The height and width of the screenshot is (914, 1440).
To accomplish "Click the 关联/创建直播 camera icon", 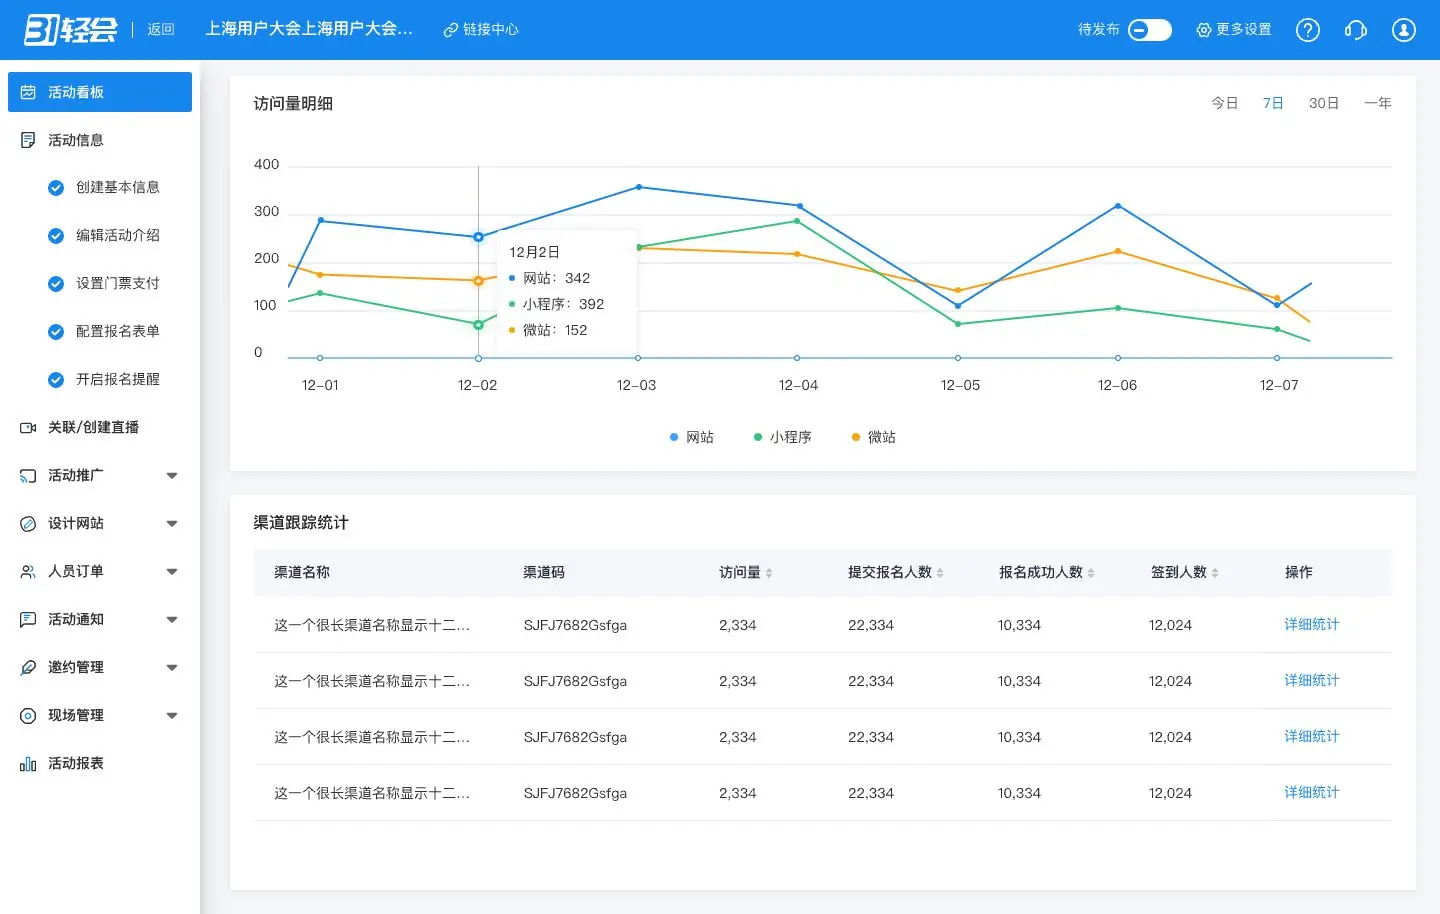I will (x=28, y=428).
